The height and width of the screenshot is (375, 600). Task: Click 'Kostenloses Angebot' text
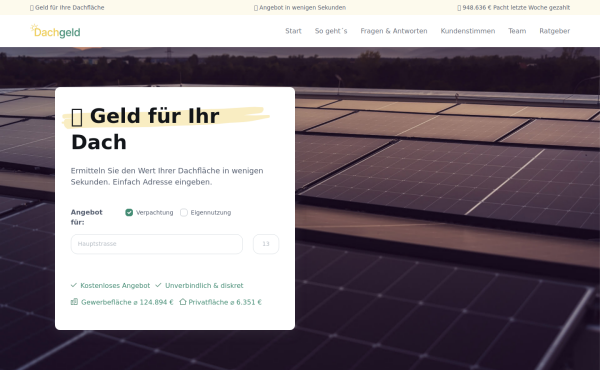pos(115,285)
